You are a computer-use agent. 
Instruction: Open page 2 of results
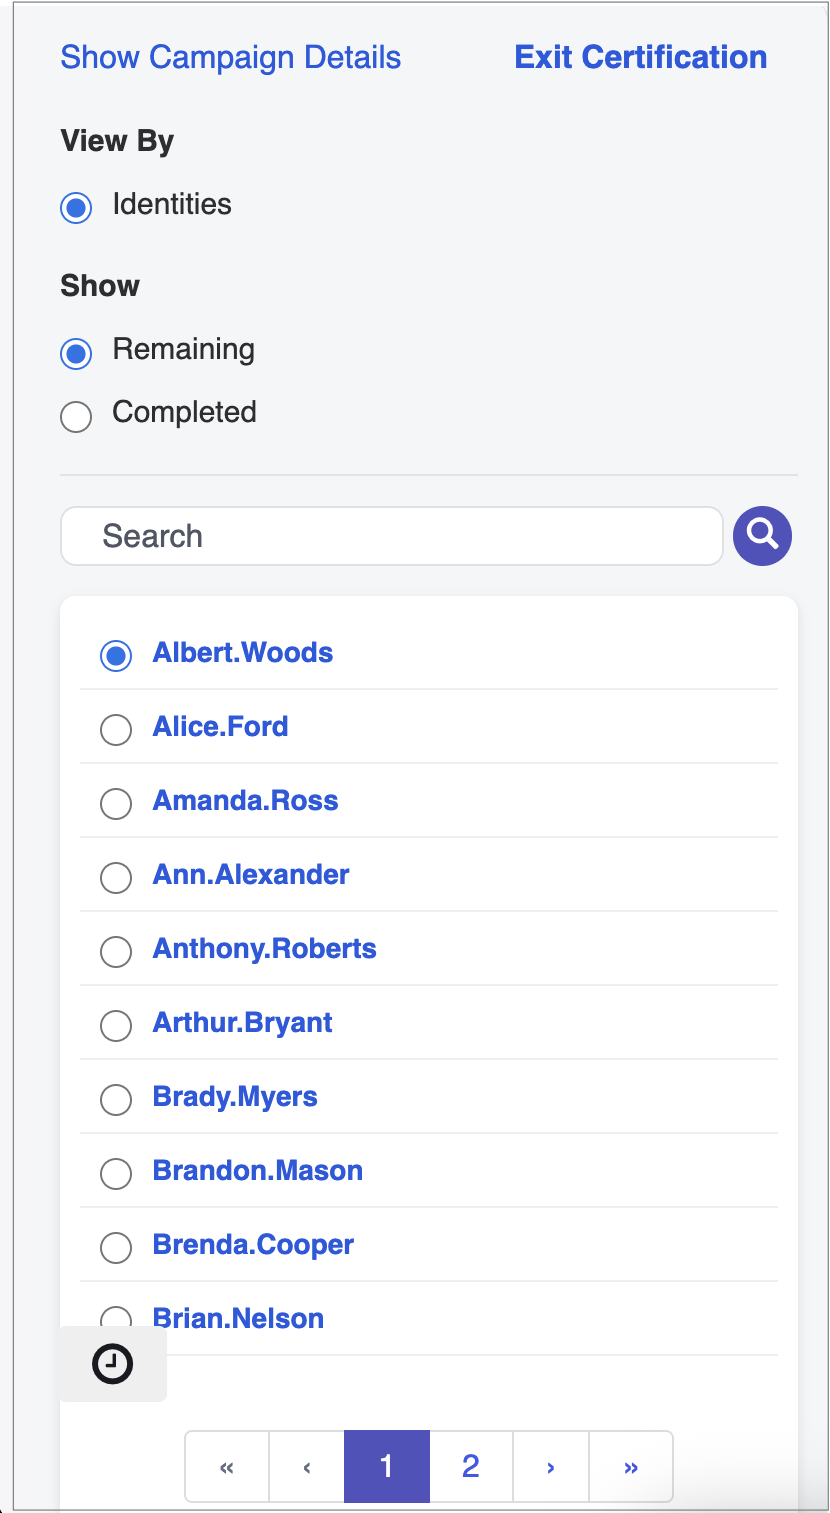(471, 1467)
